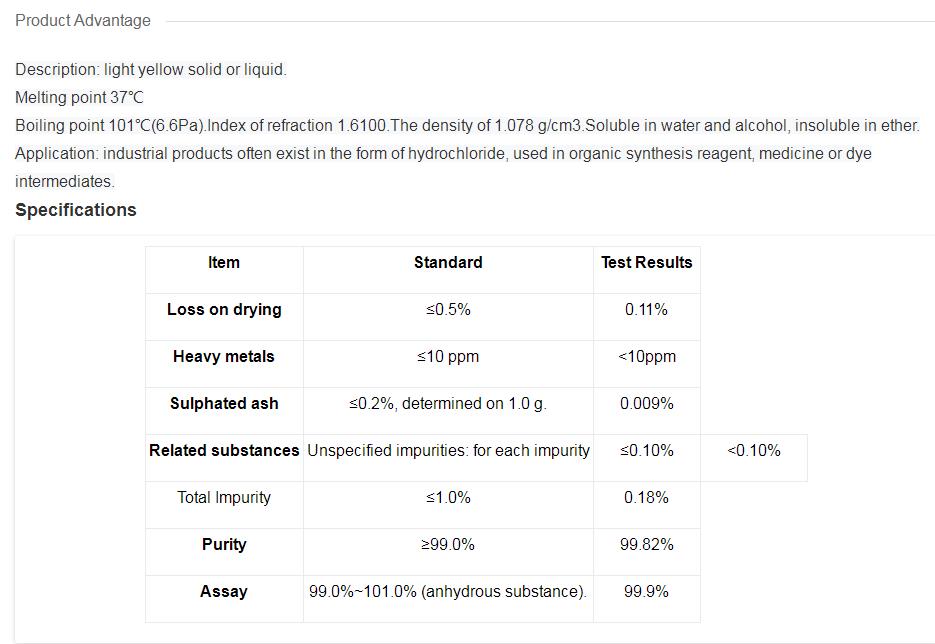Click the 0.009% sulphated ash result
935x644 pixels.
click(646, 404)
